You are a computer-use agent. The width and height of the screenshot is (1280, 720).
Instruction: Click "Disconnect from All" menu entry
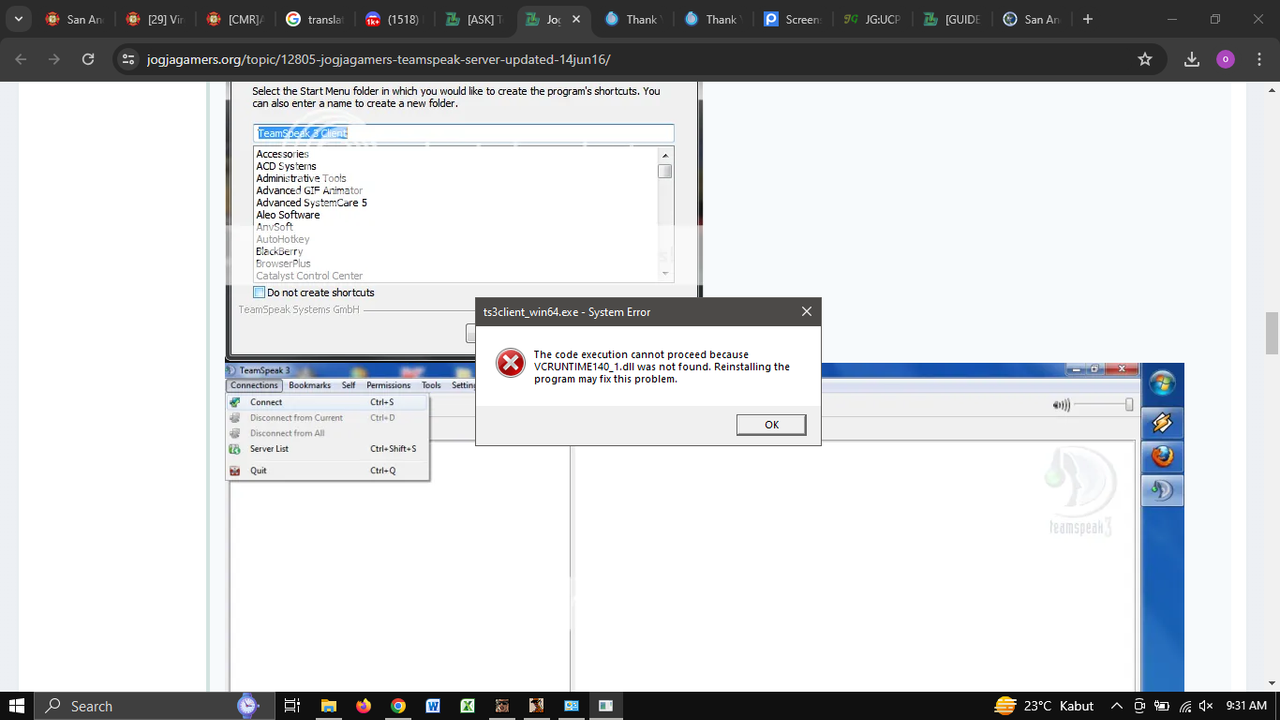click(x=328, y=433)
